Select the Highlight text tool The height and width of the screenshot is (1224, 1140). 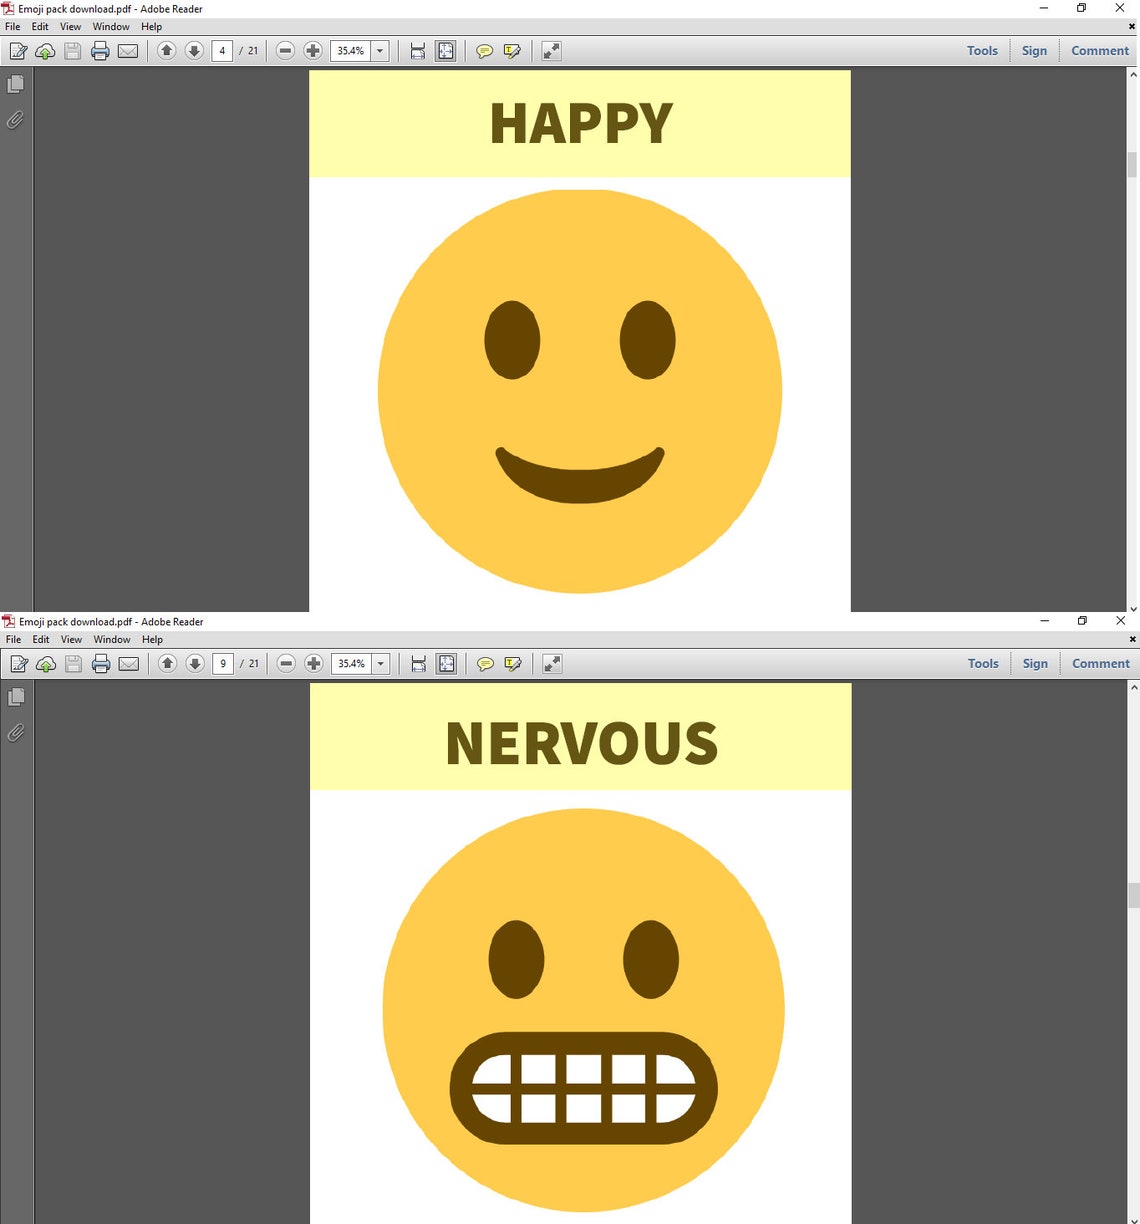pyautogui.click(x=513, y=51)
